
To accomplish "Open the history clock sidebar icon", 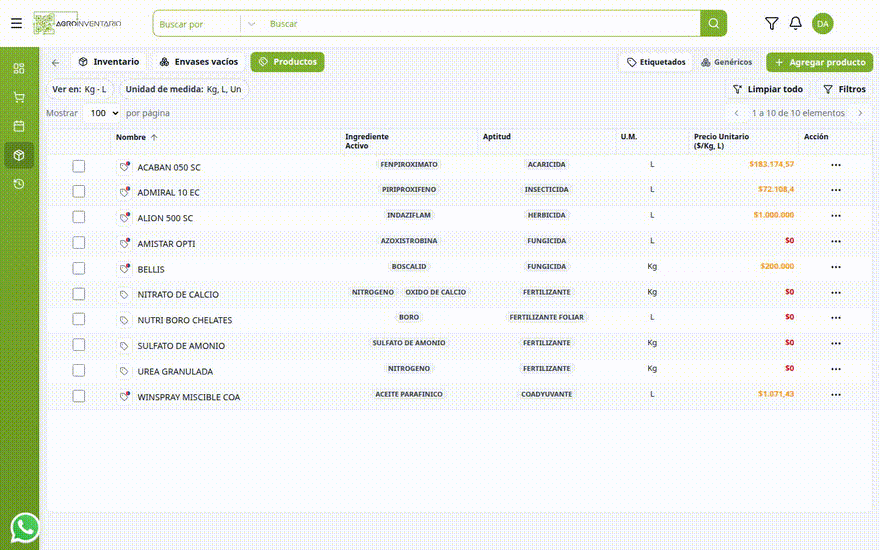I will pyautogui.click(x=19, y=184).
